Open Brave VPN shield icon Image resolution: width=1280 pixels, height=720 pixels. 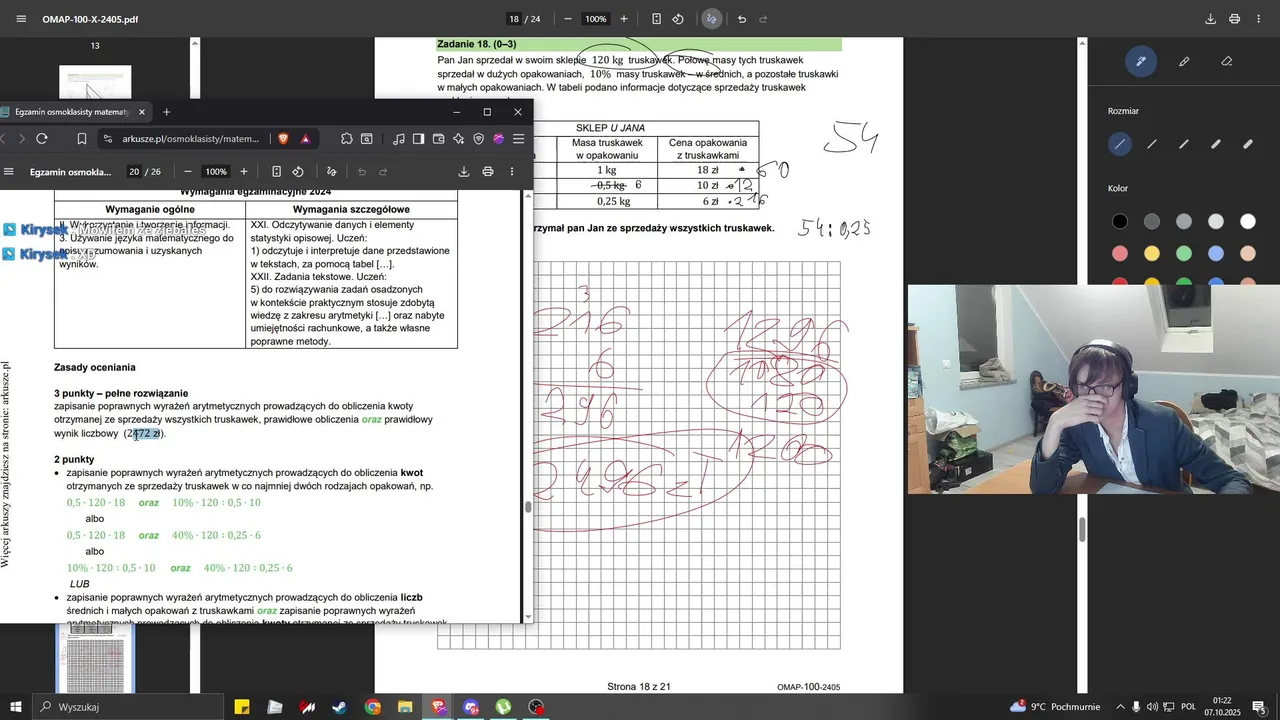click(479, 139)
